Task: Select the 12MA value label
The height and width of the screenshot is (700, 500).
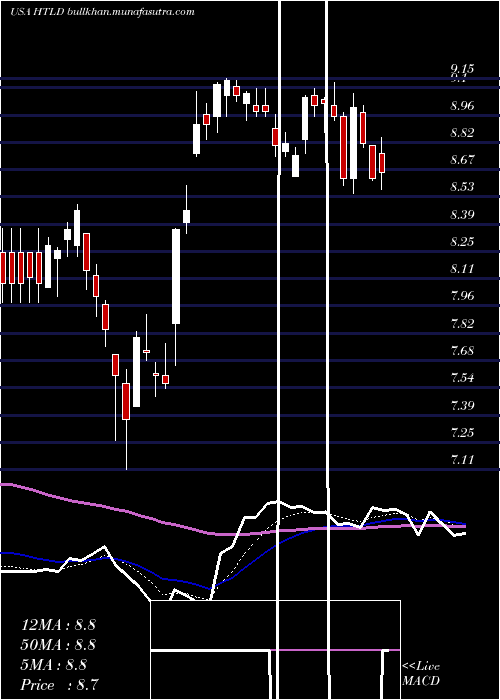Action: [x=58, y=625]
